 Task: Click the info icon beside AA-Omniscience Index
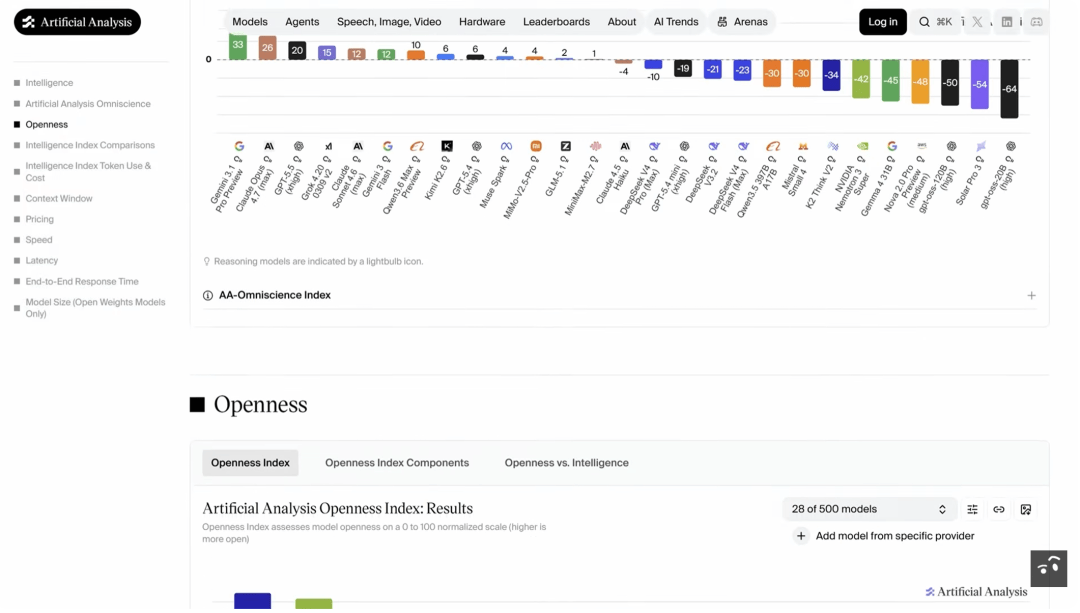click(207, 295)
